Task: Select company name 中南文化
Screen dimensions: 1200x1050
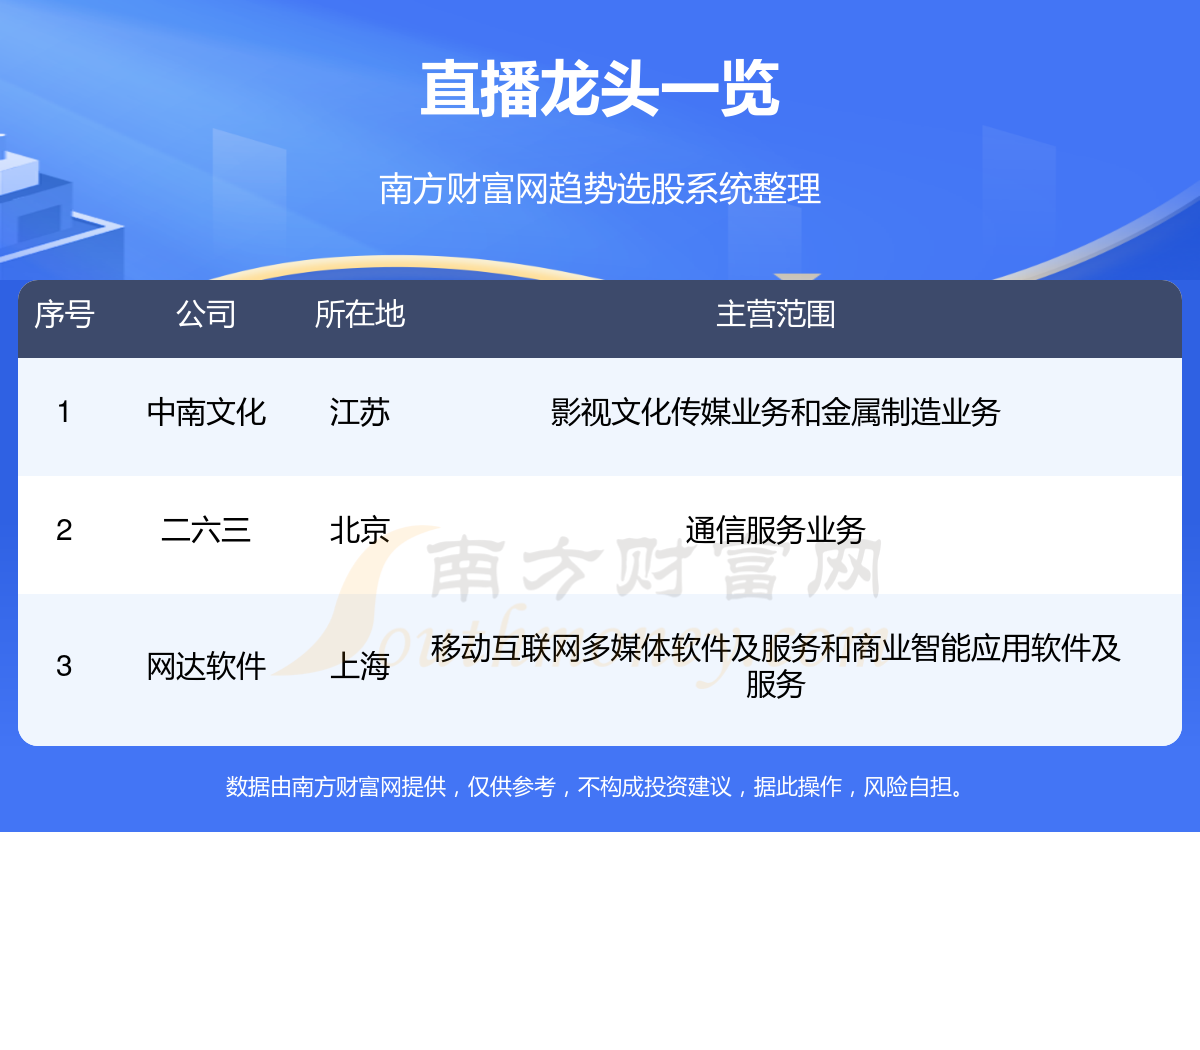Action: pos(206,412)
